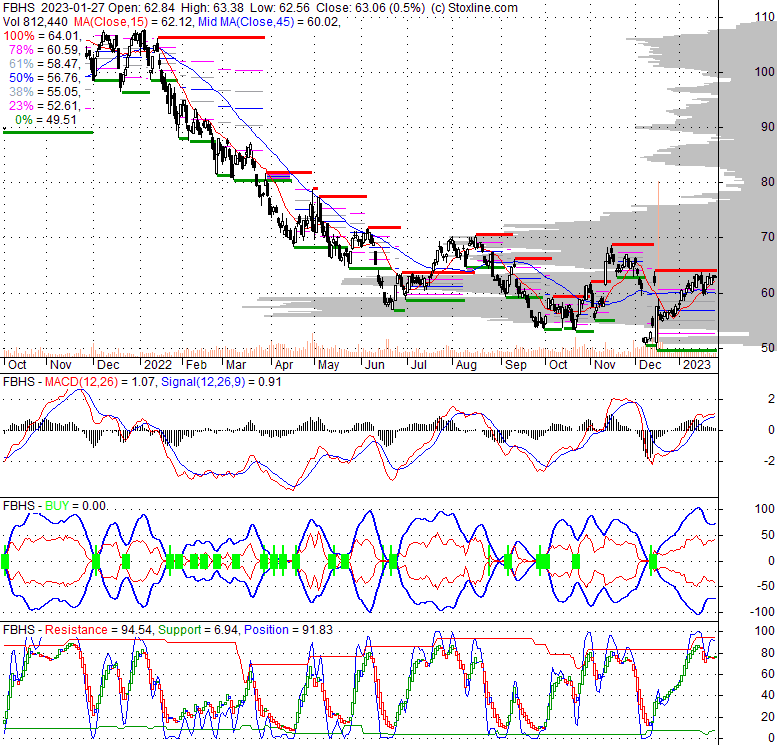Click the '78% = 60.59' Fibonacci level

click(44, 50)
